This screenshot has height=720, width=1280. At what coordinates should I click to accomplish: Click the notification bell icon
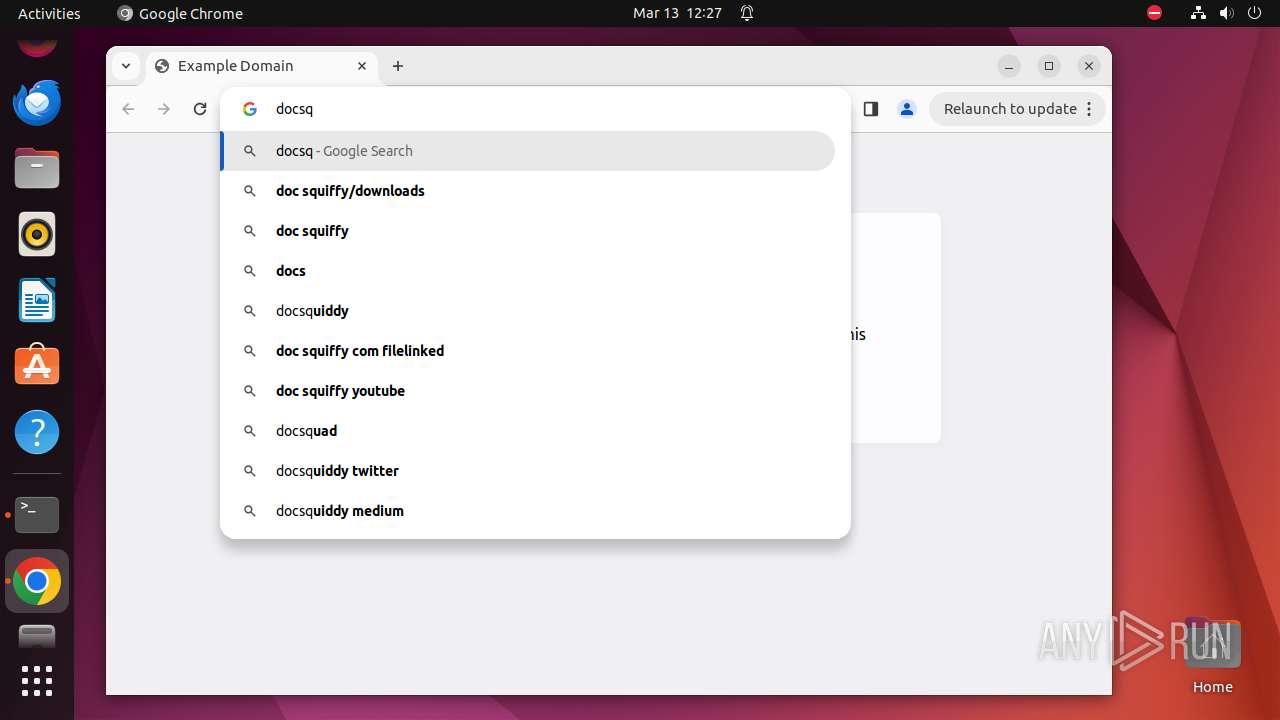click(747, 13)
